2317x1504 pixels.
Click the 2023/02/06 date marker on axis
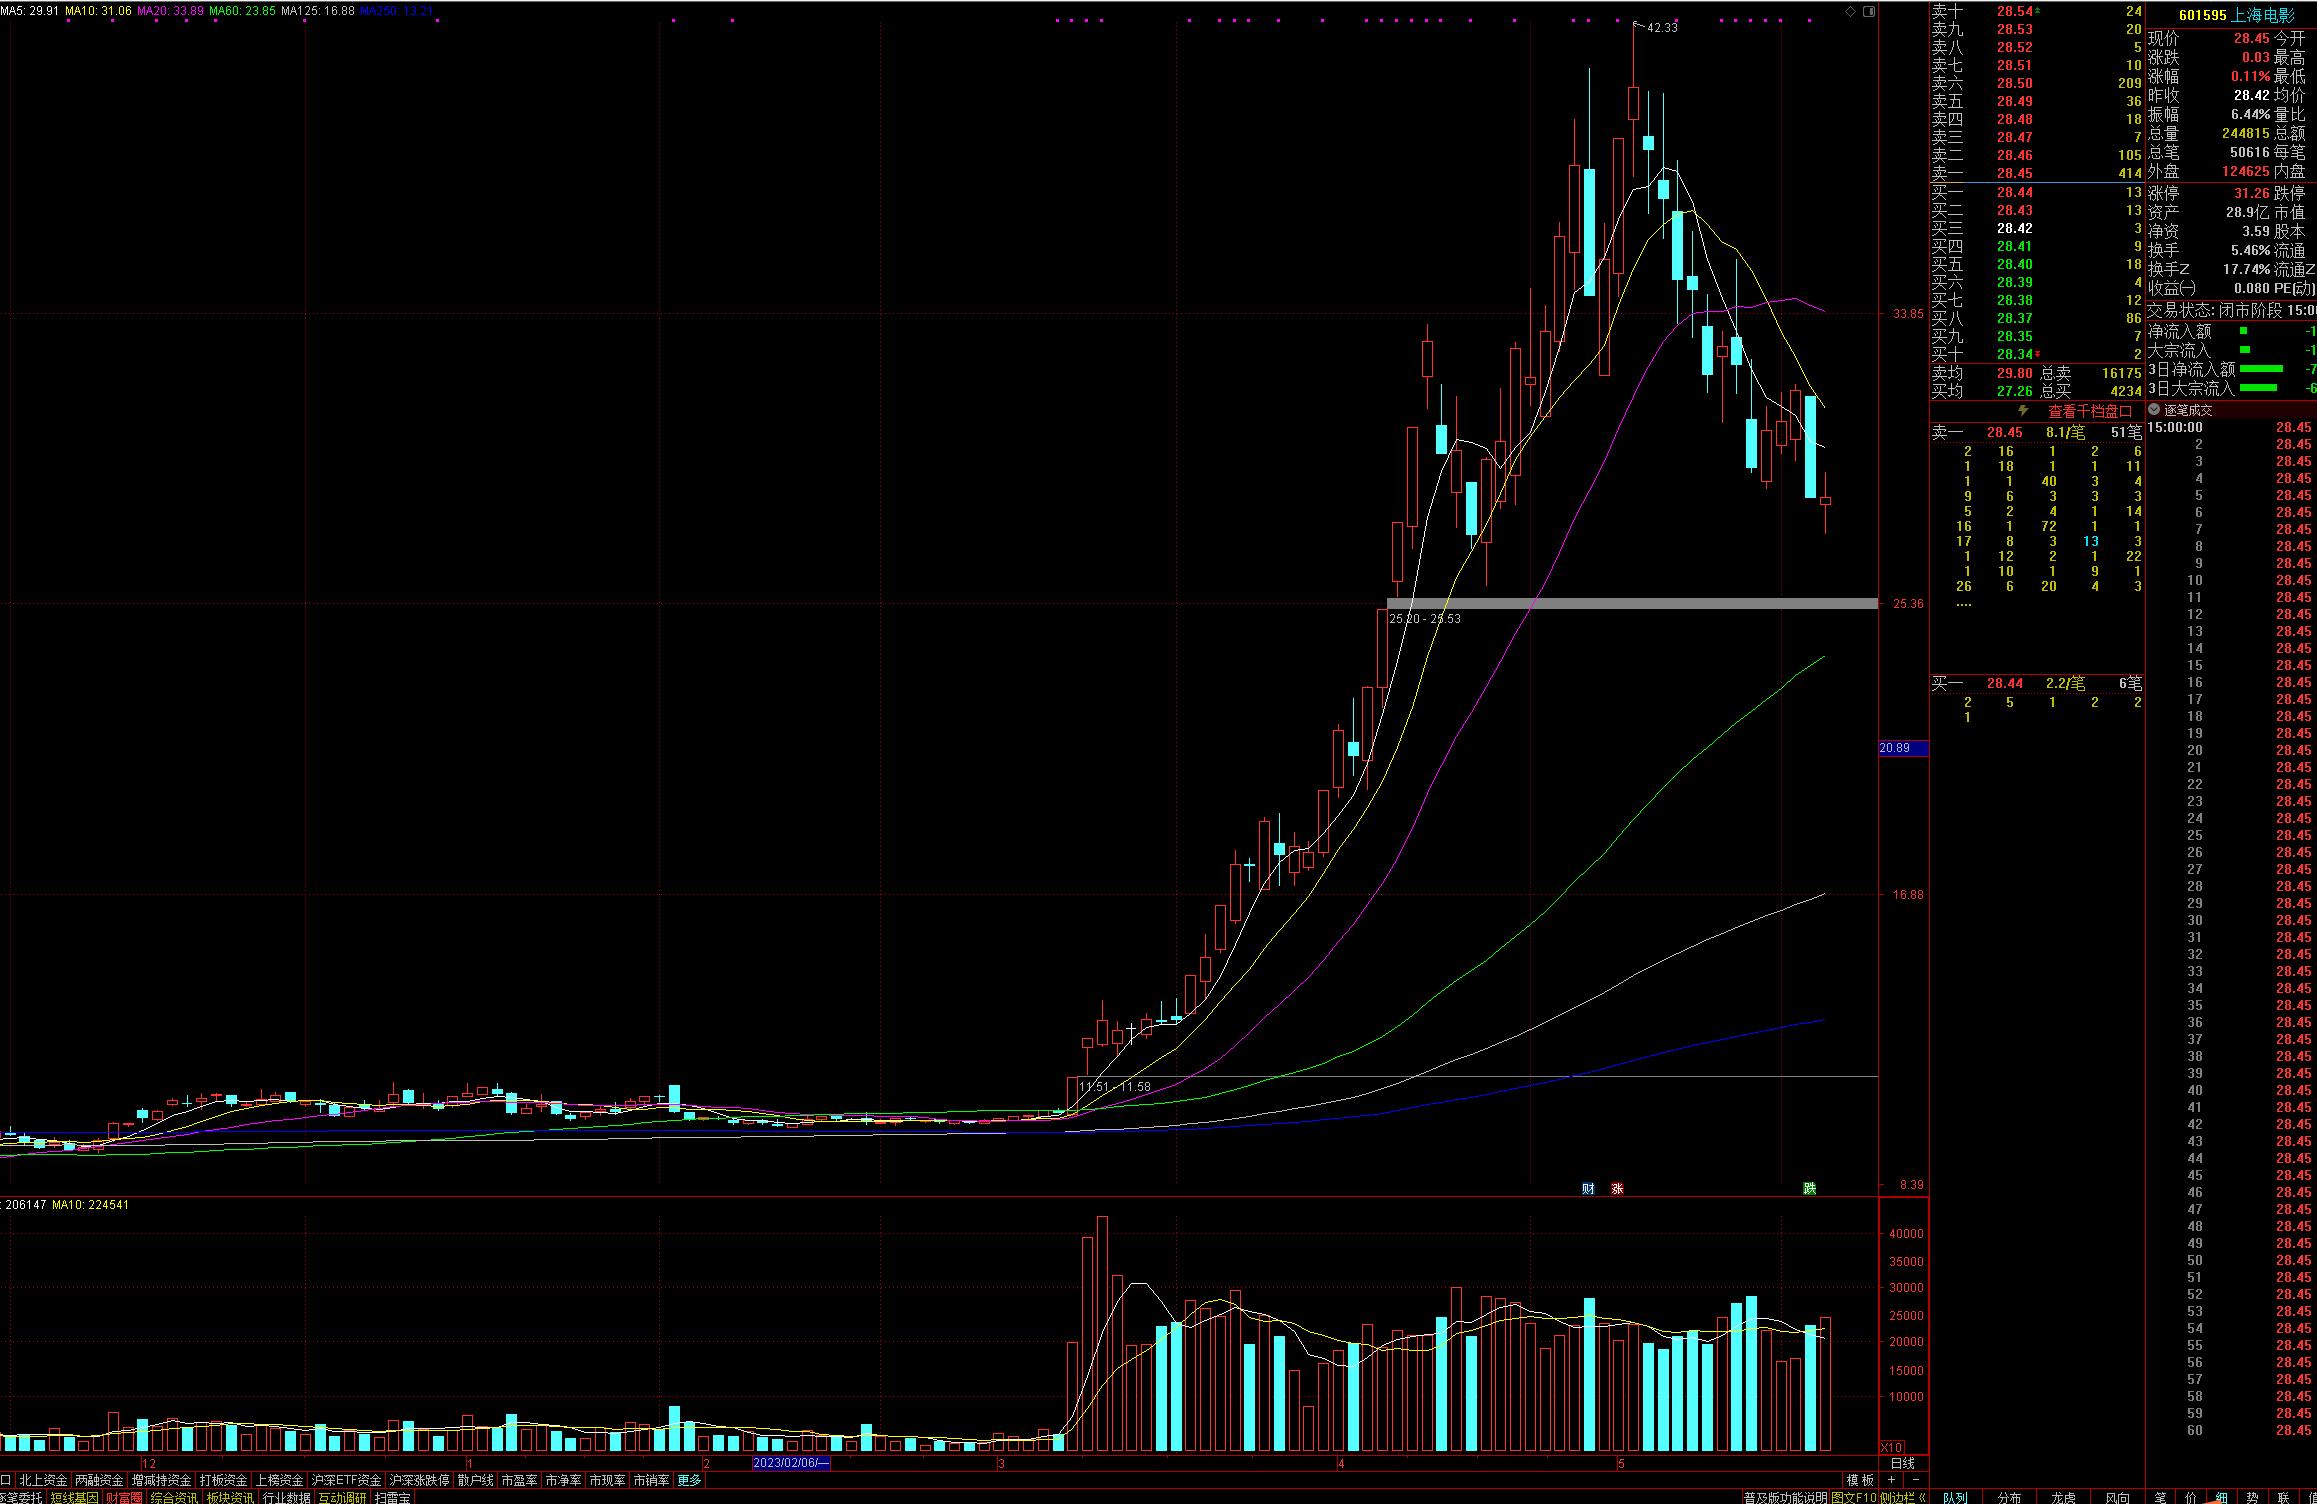(x=790, y=1463)
